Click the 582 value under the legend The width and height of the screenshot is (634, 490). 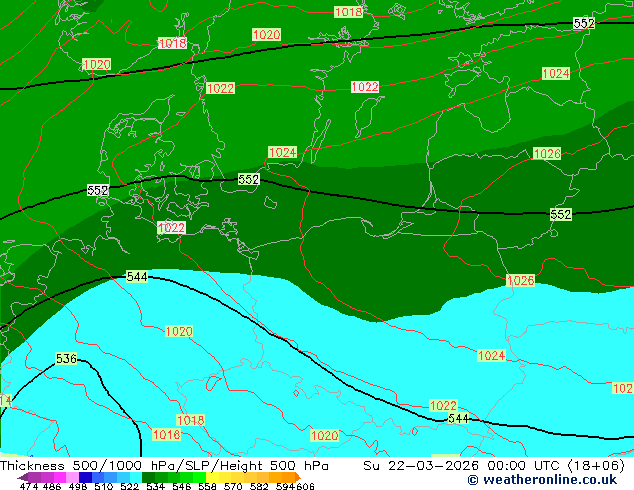coord(259,486)
